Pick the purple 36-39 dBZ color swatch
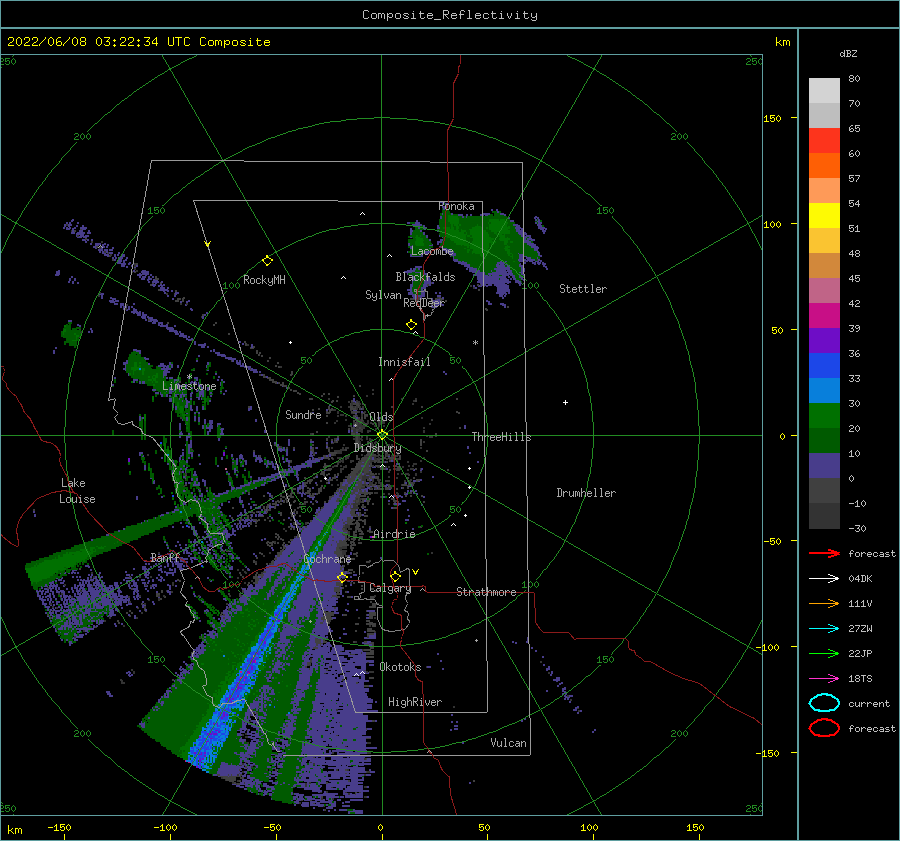 pyautogui.click(x=824, y=340)
